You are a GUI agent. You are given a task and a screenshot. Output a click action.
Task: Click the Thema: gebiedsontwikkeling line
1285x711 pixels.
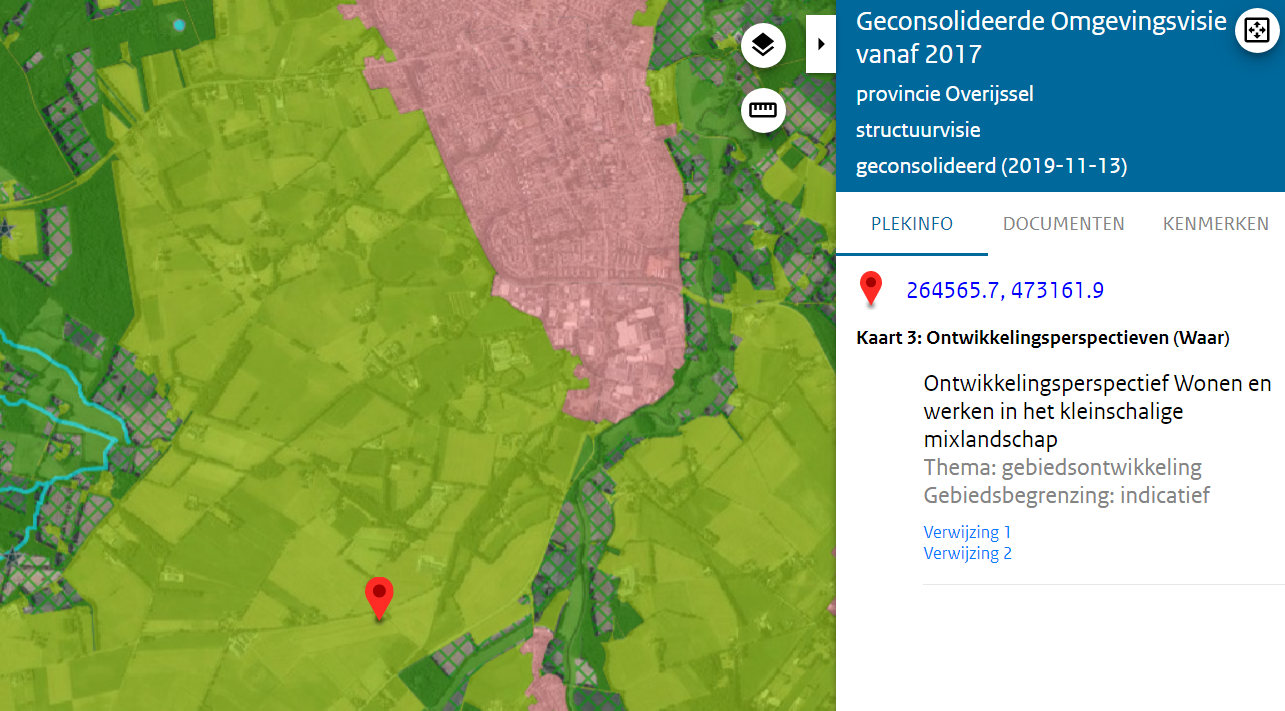(1062, 467)
